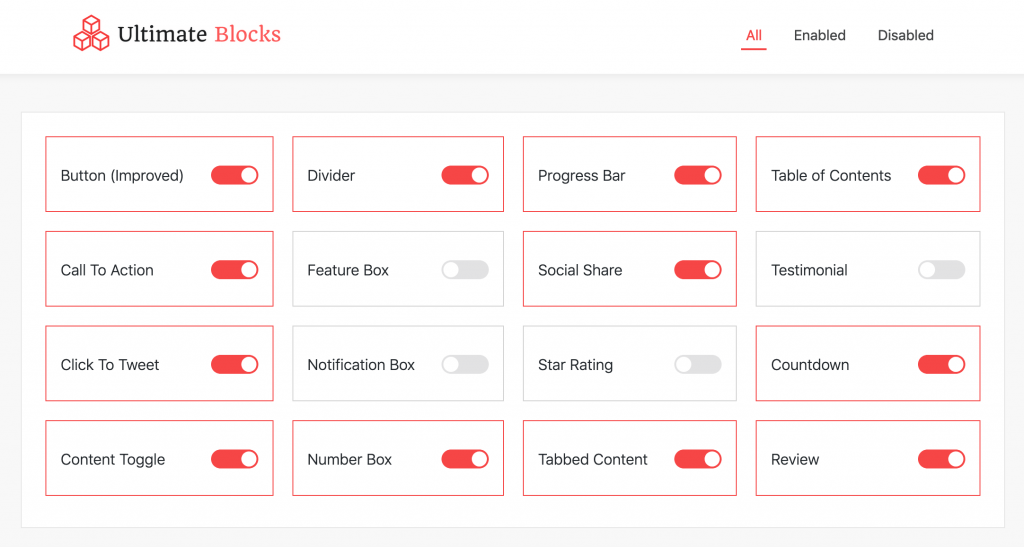Disable the Review block switch
Viewport: 1024px width, 547px height.
pos(941,459)
